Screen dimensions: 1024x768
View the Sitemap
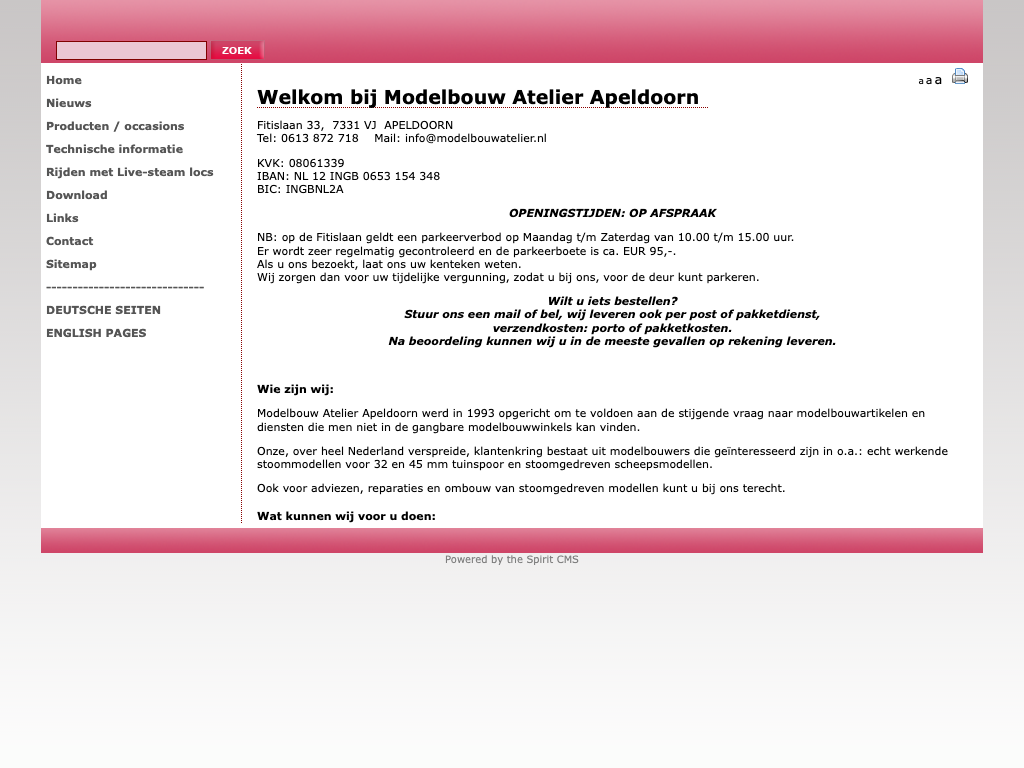(x=71, y=264)
